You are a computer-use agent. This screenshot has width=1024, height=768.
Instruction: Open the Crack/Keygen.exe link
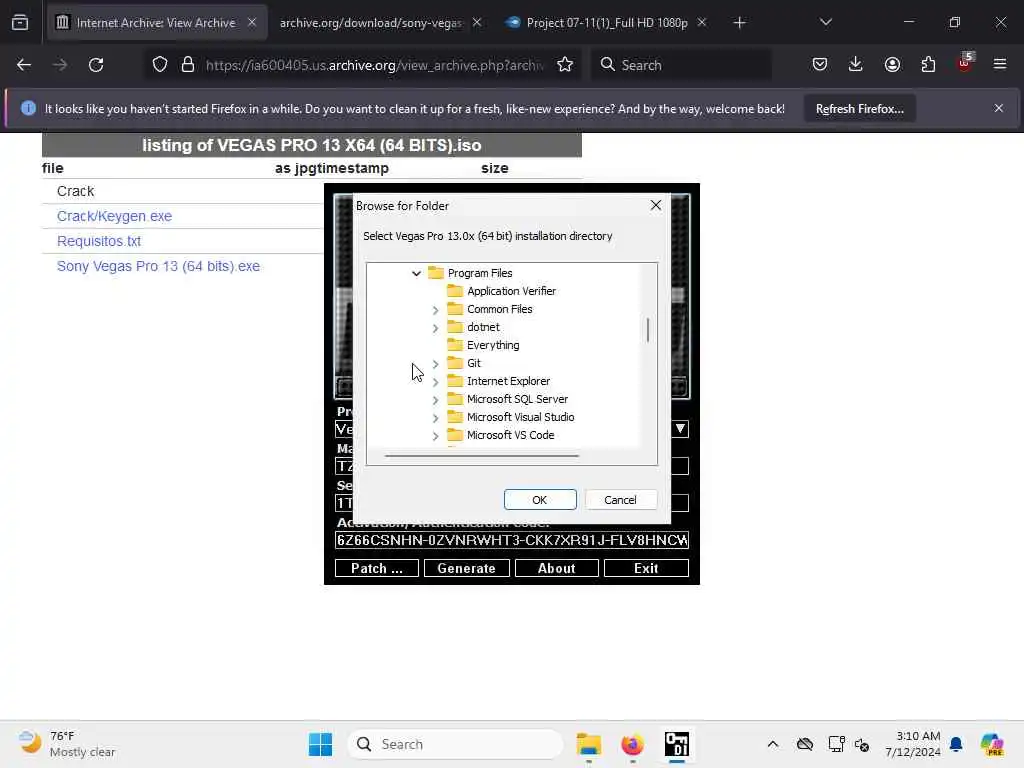tap(114, 216)
